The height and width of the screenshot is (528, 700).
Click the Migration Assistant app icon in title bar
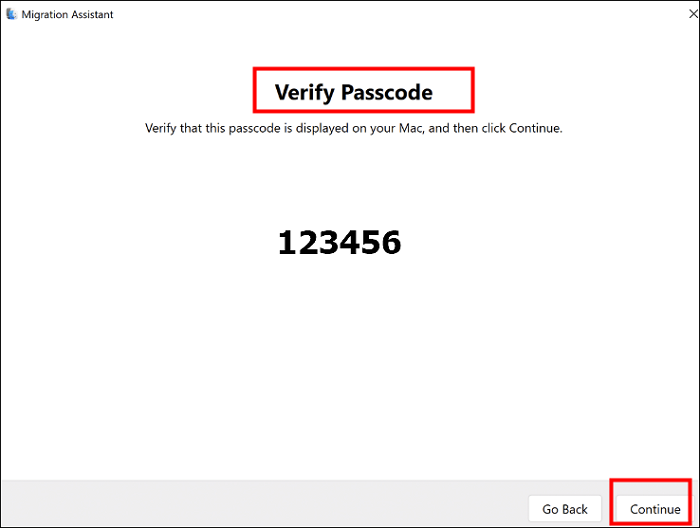pyautogui.click(x=12, y=14)
